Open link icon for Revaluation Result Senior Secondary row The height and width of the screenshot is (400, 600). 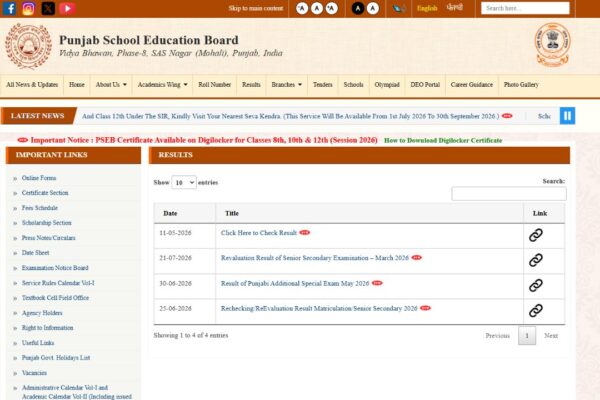(536, 260)
